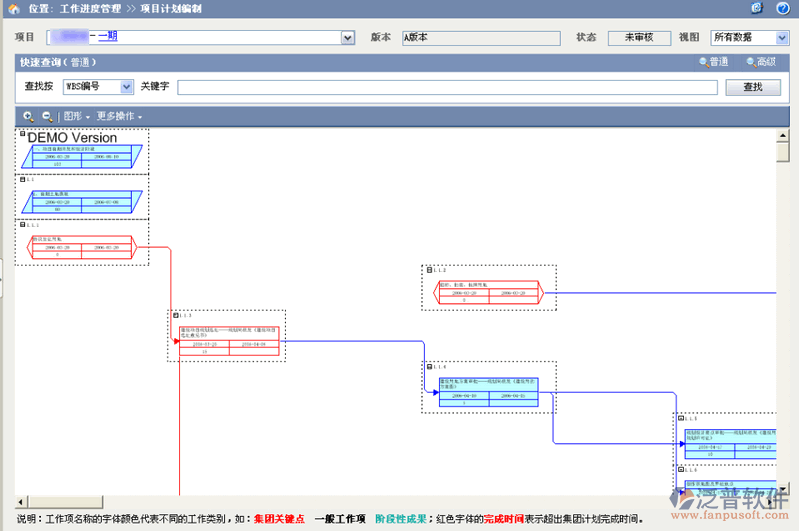Screen dimensions: 799x531
Task: Click the 查找 search button
Action: click(x=753, y=87)
